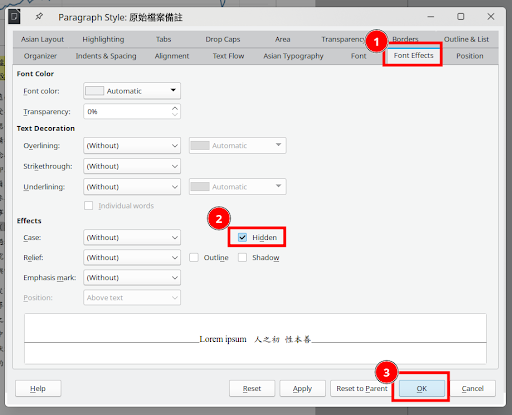Switch to the Highlighting tab
Screen dimensions: 512x415
[103, 39]
